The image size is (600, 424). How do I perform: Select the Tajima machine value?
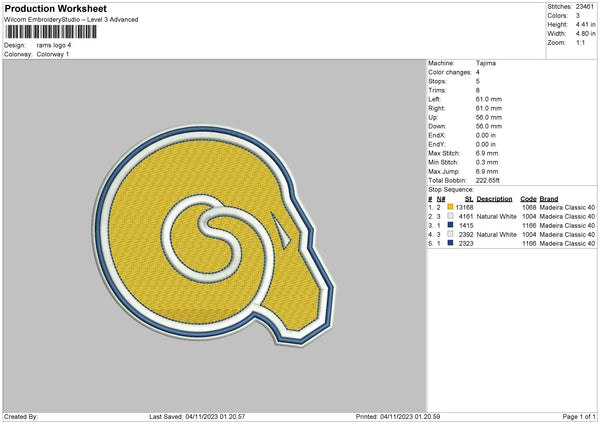pyautogui.click(x=484, y=63)
